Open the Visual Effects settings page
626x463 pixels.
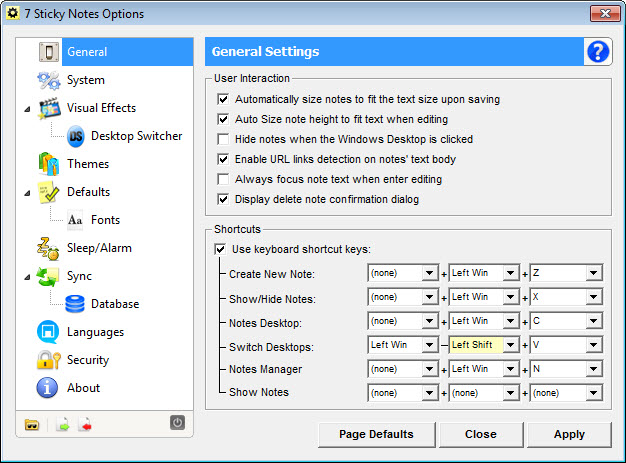point(101,108)
